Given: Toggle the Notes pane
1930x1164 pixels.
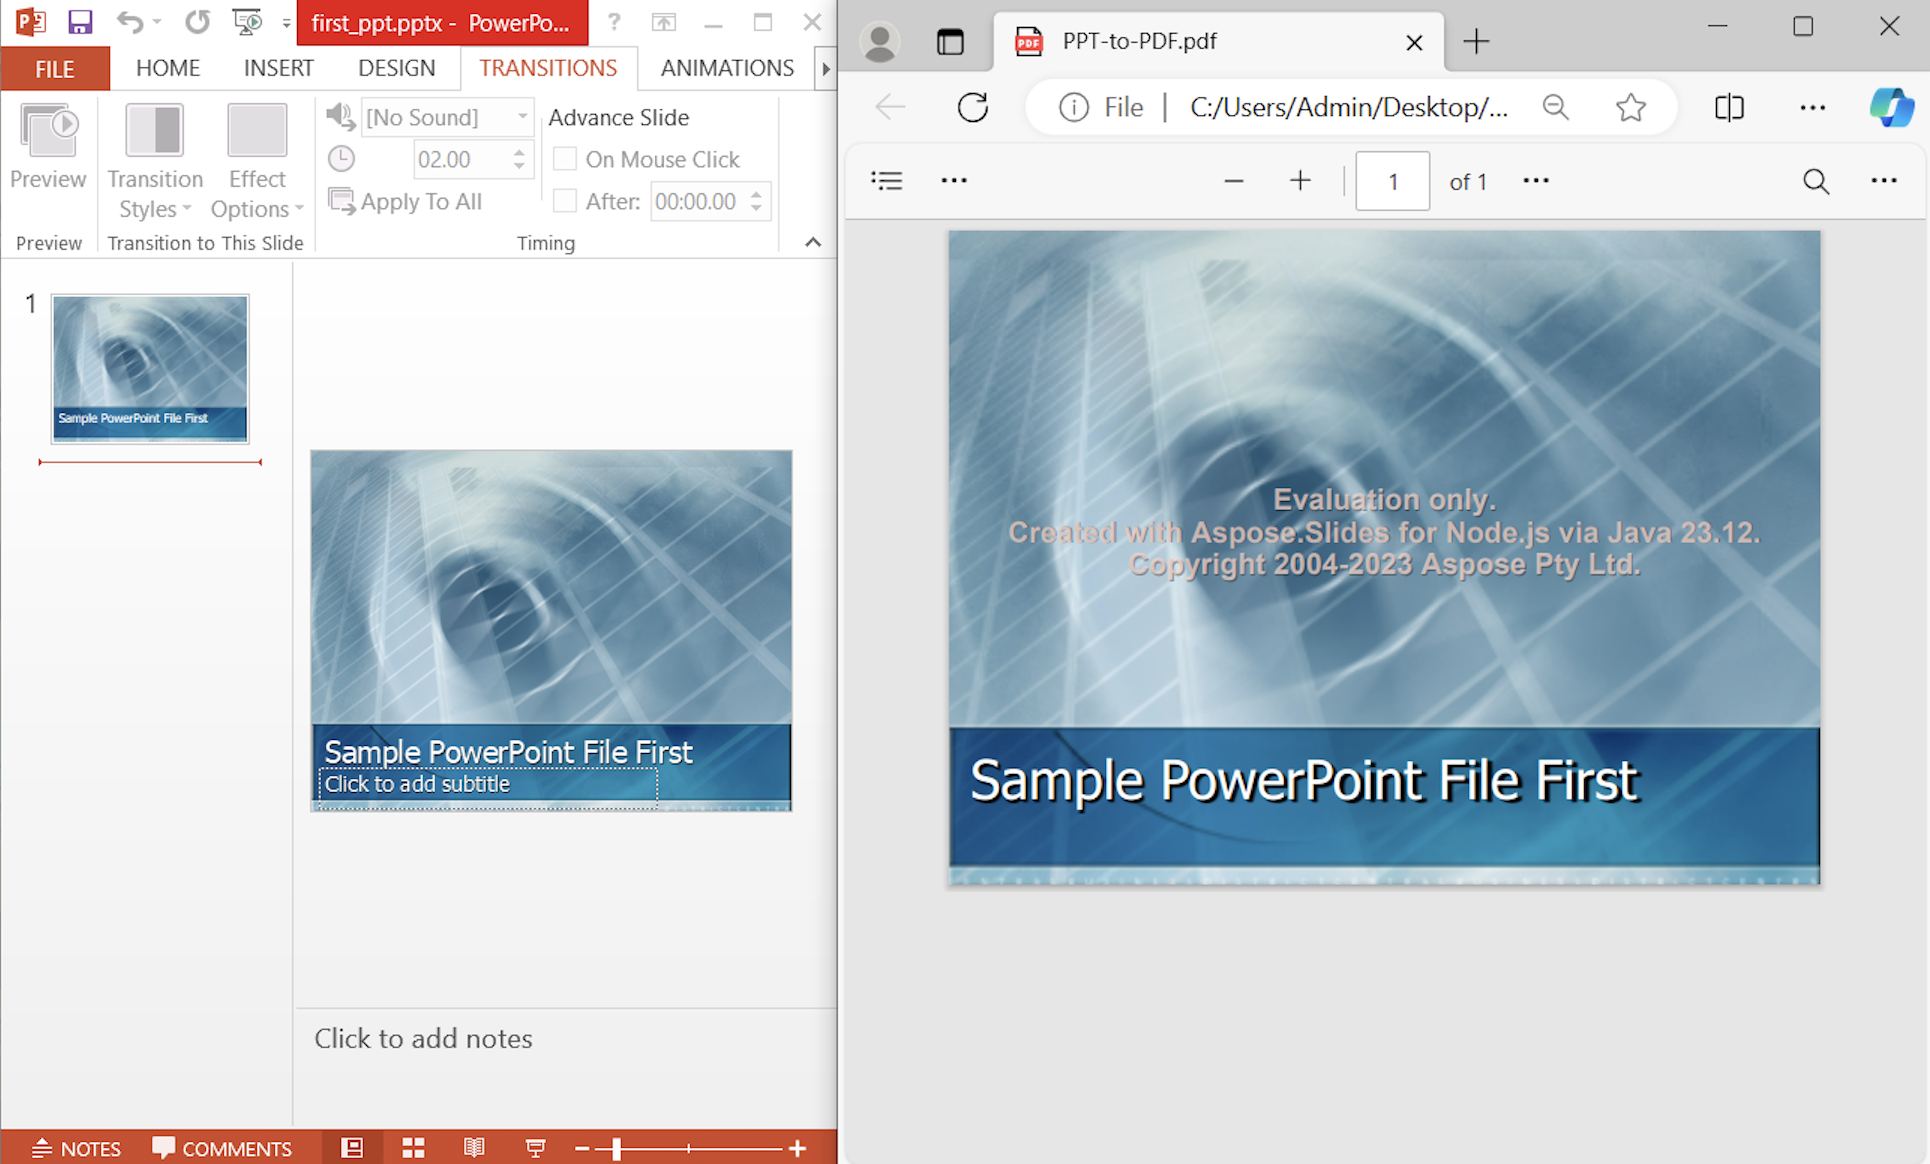Looking at the screenshot, I should (75, 1147).
